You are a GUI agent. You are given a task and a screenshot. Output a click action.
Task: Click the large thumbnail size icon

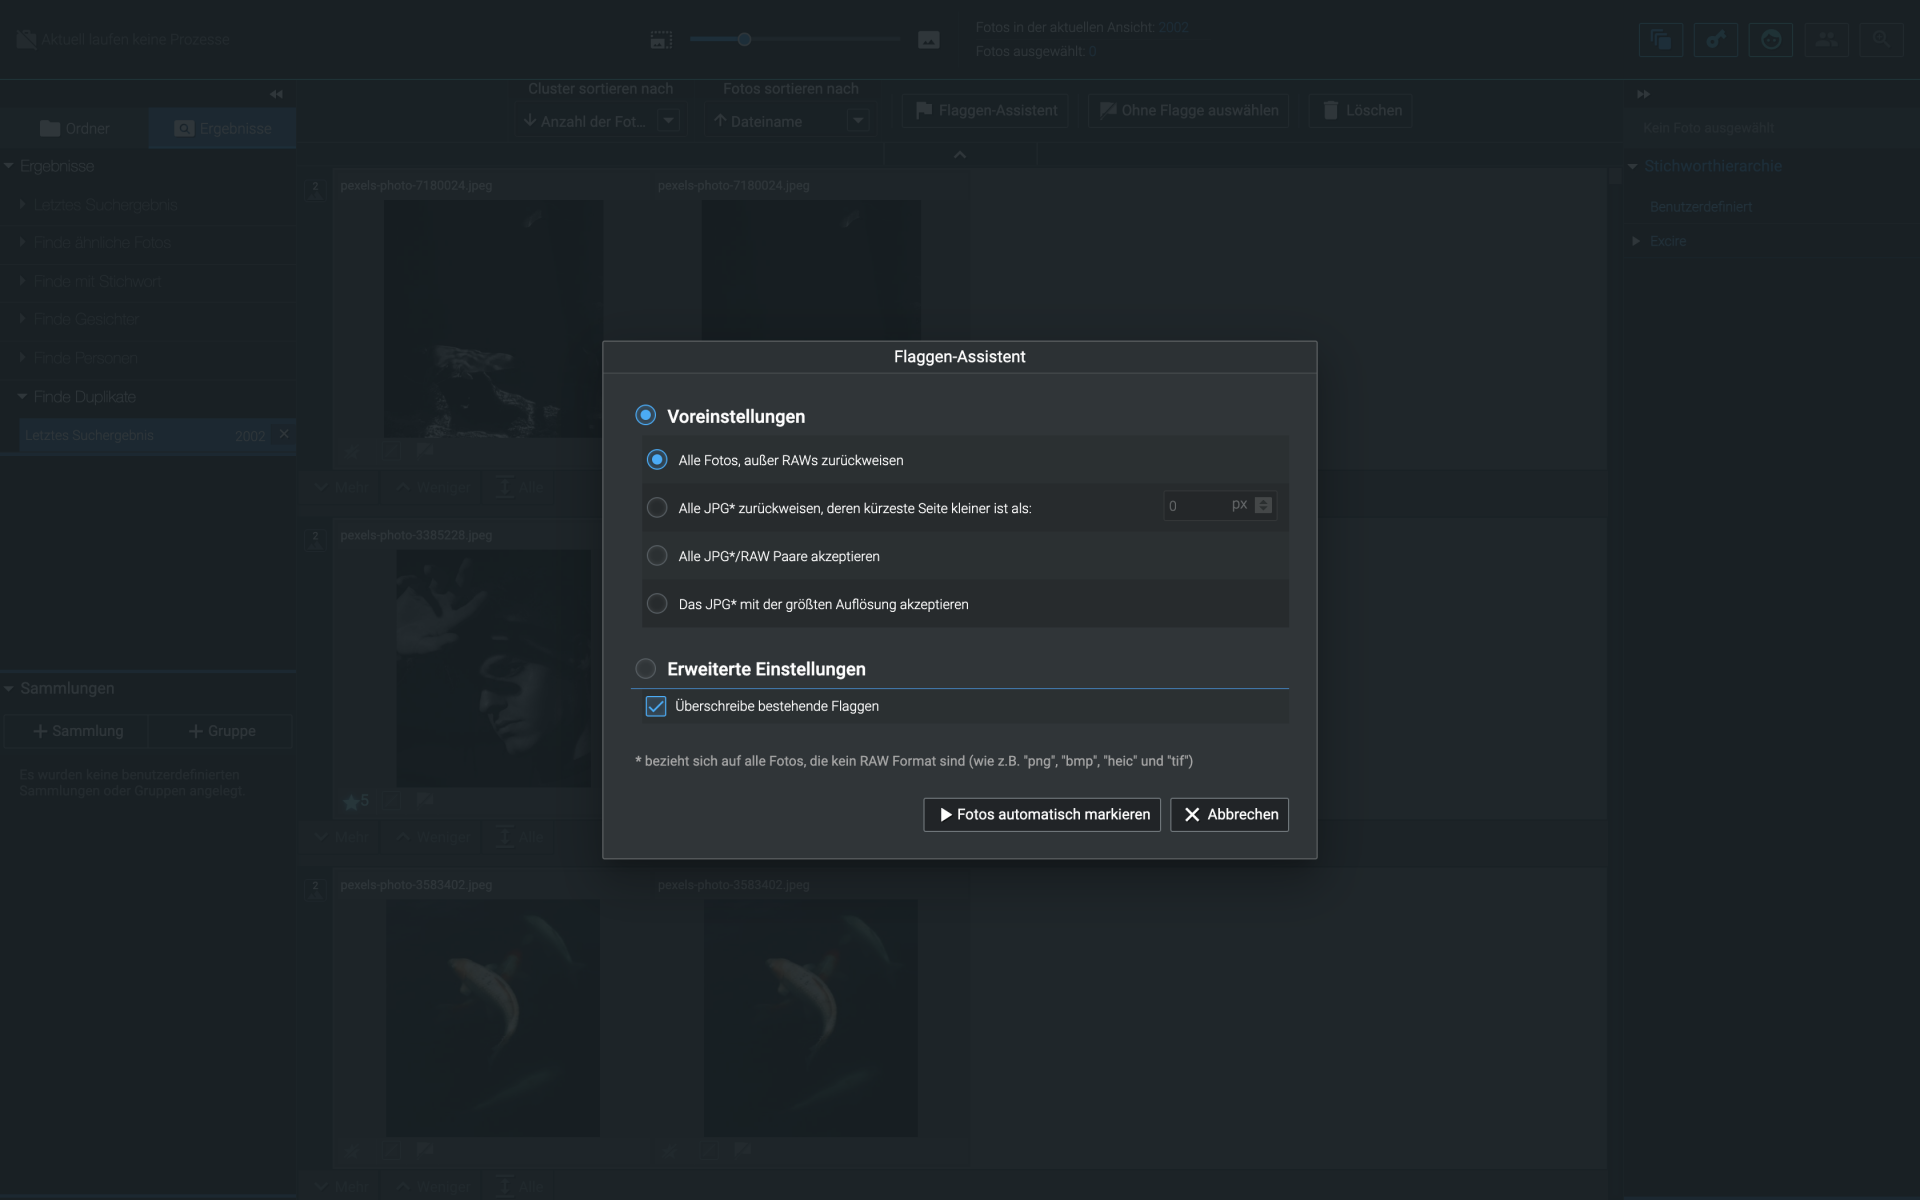click(929, 40)
